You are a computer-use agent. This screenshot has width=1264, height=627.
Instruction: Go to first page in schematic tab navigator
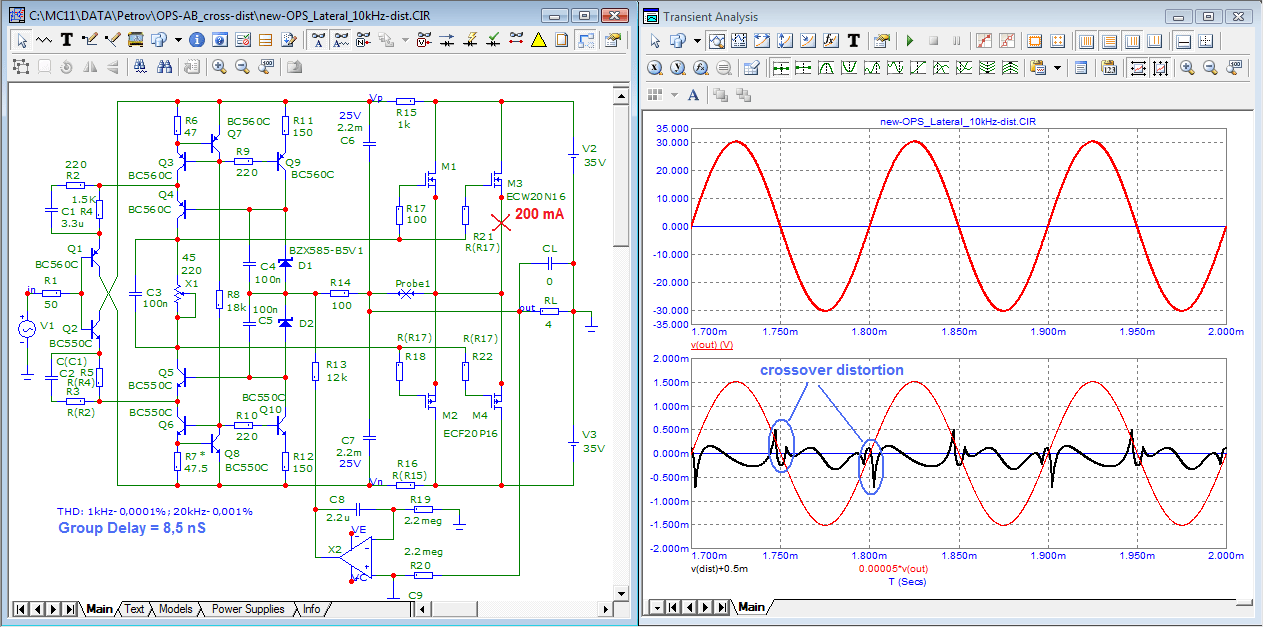(22, 609)
